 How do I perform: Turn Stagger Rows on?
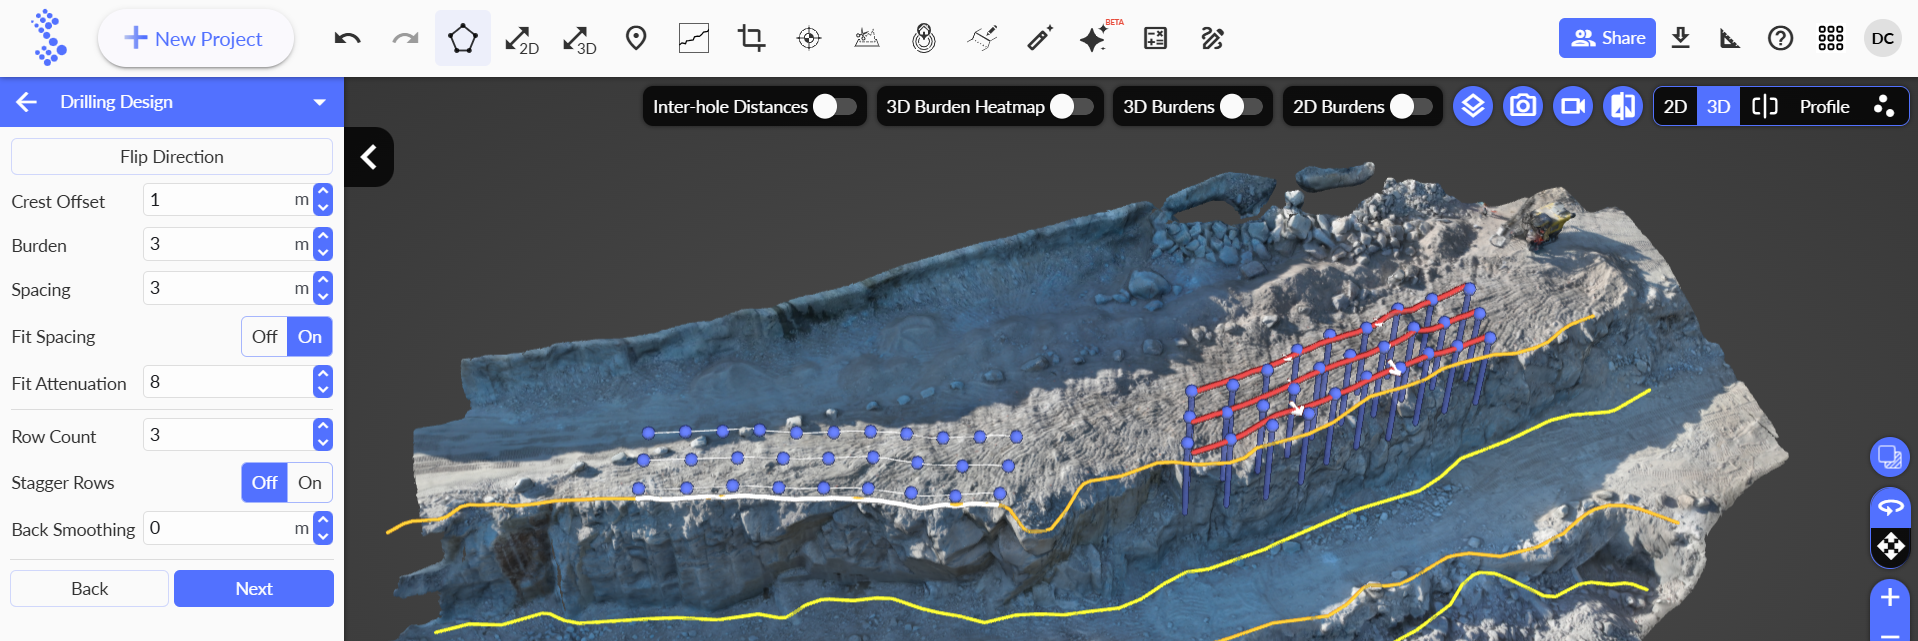310,483
